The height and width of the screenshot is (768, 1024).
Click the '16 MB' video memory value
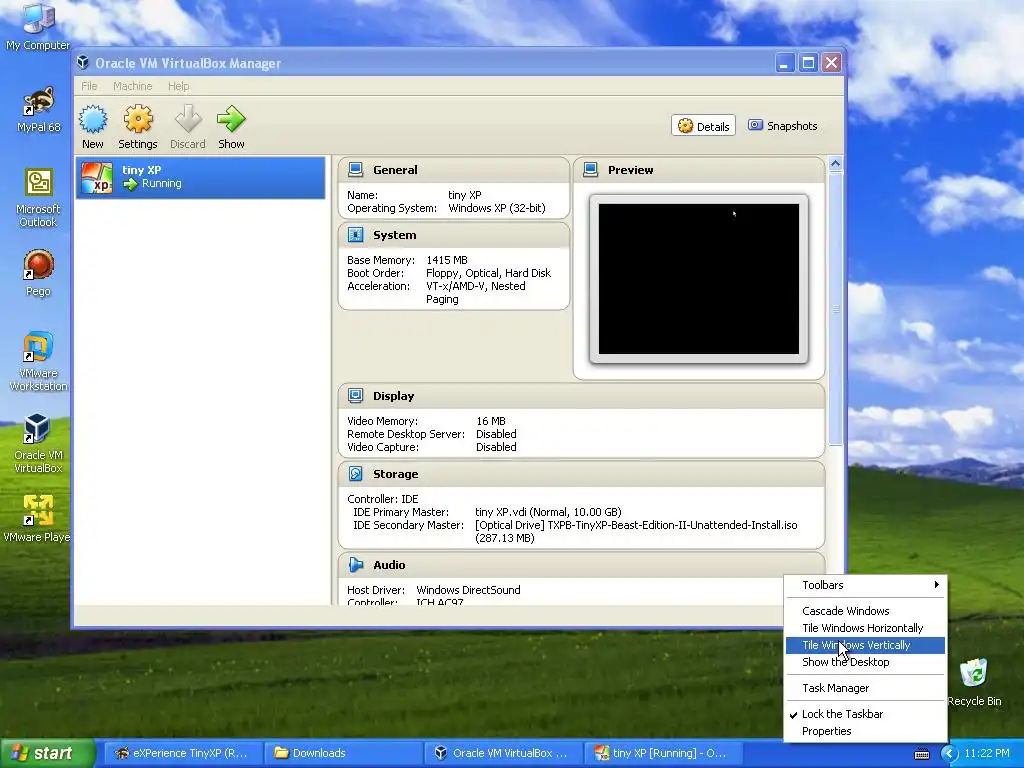(490, 421)
